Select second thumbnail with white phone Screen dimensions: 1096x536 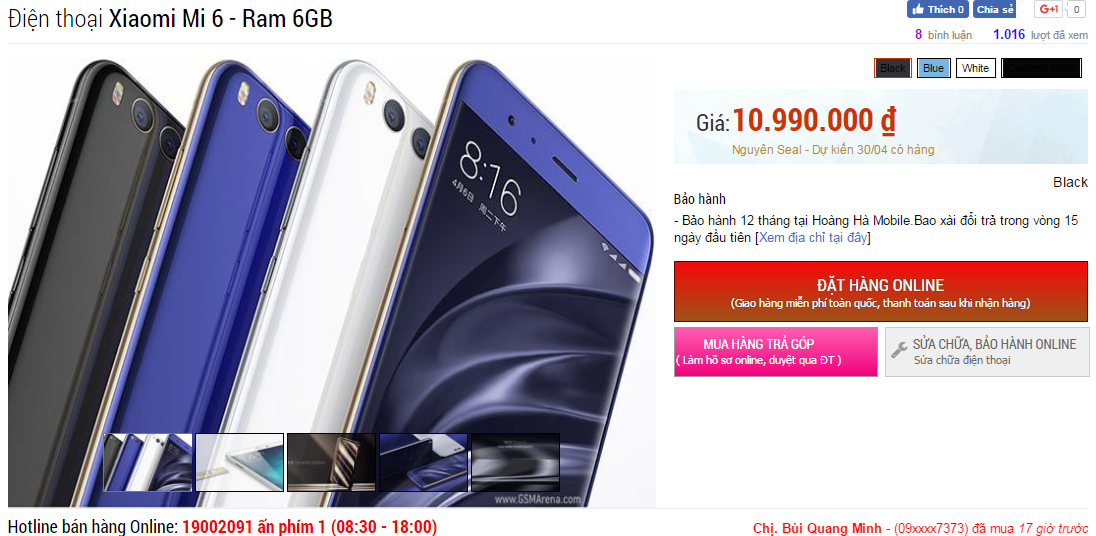240,462
